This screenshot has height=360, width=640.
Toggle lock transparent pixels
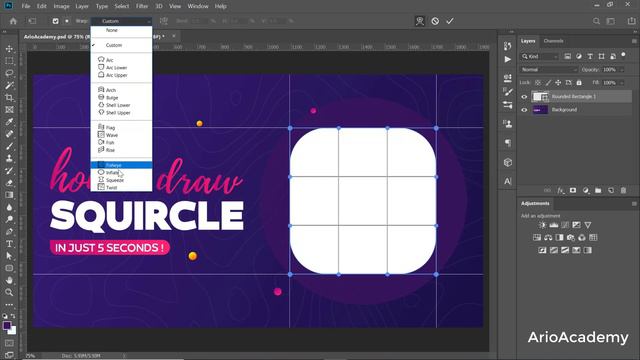tap(538, 82)
